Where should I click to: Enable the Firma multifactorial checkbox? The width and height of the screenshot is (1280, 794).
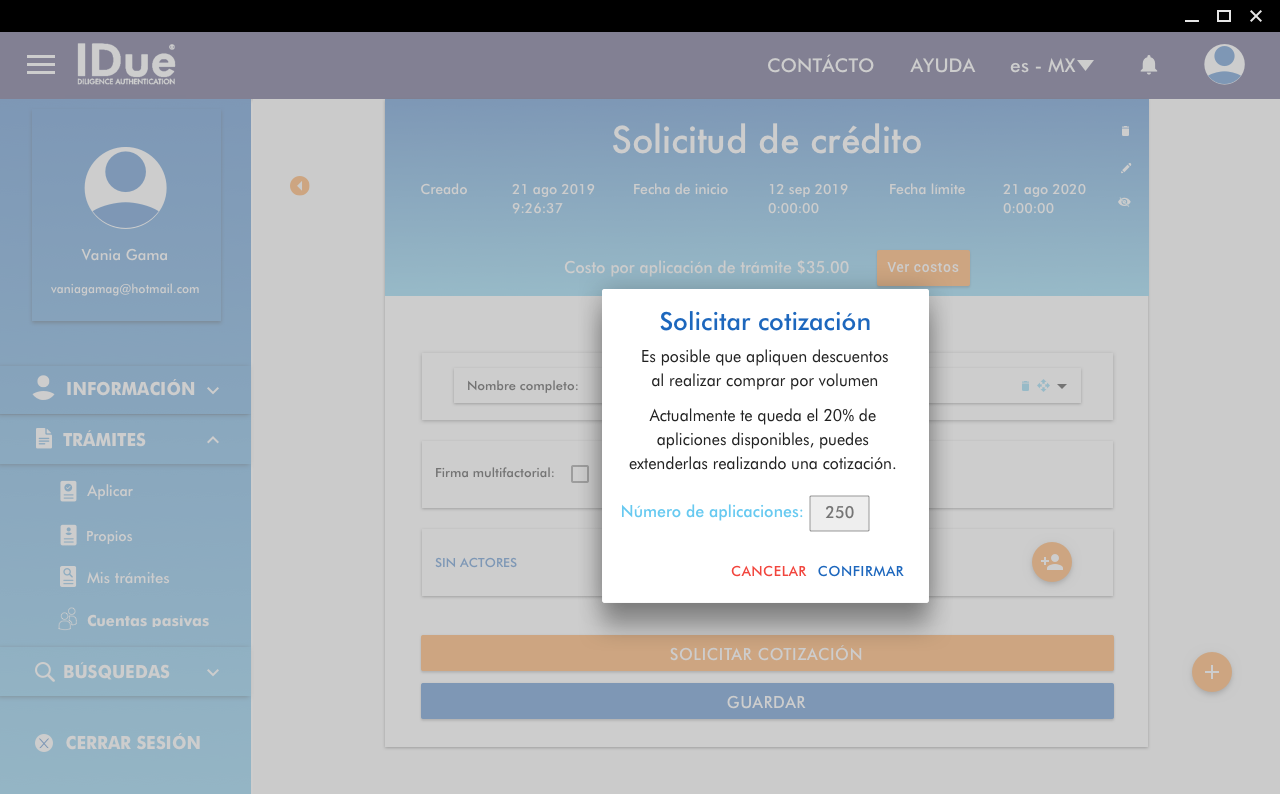tap(580, 474)
